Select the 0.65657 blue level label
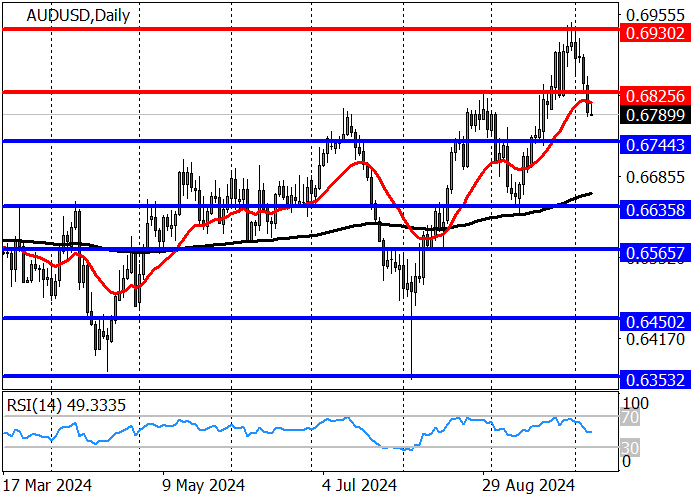The image size is (700, 500). tap(655, 253)
